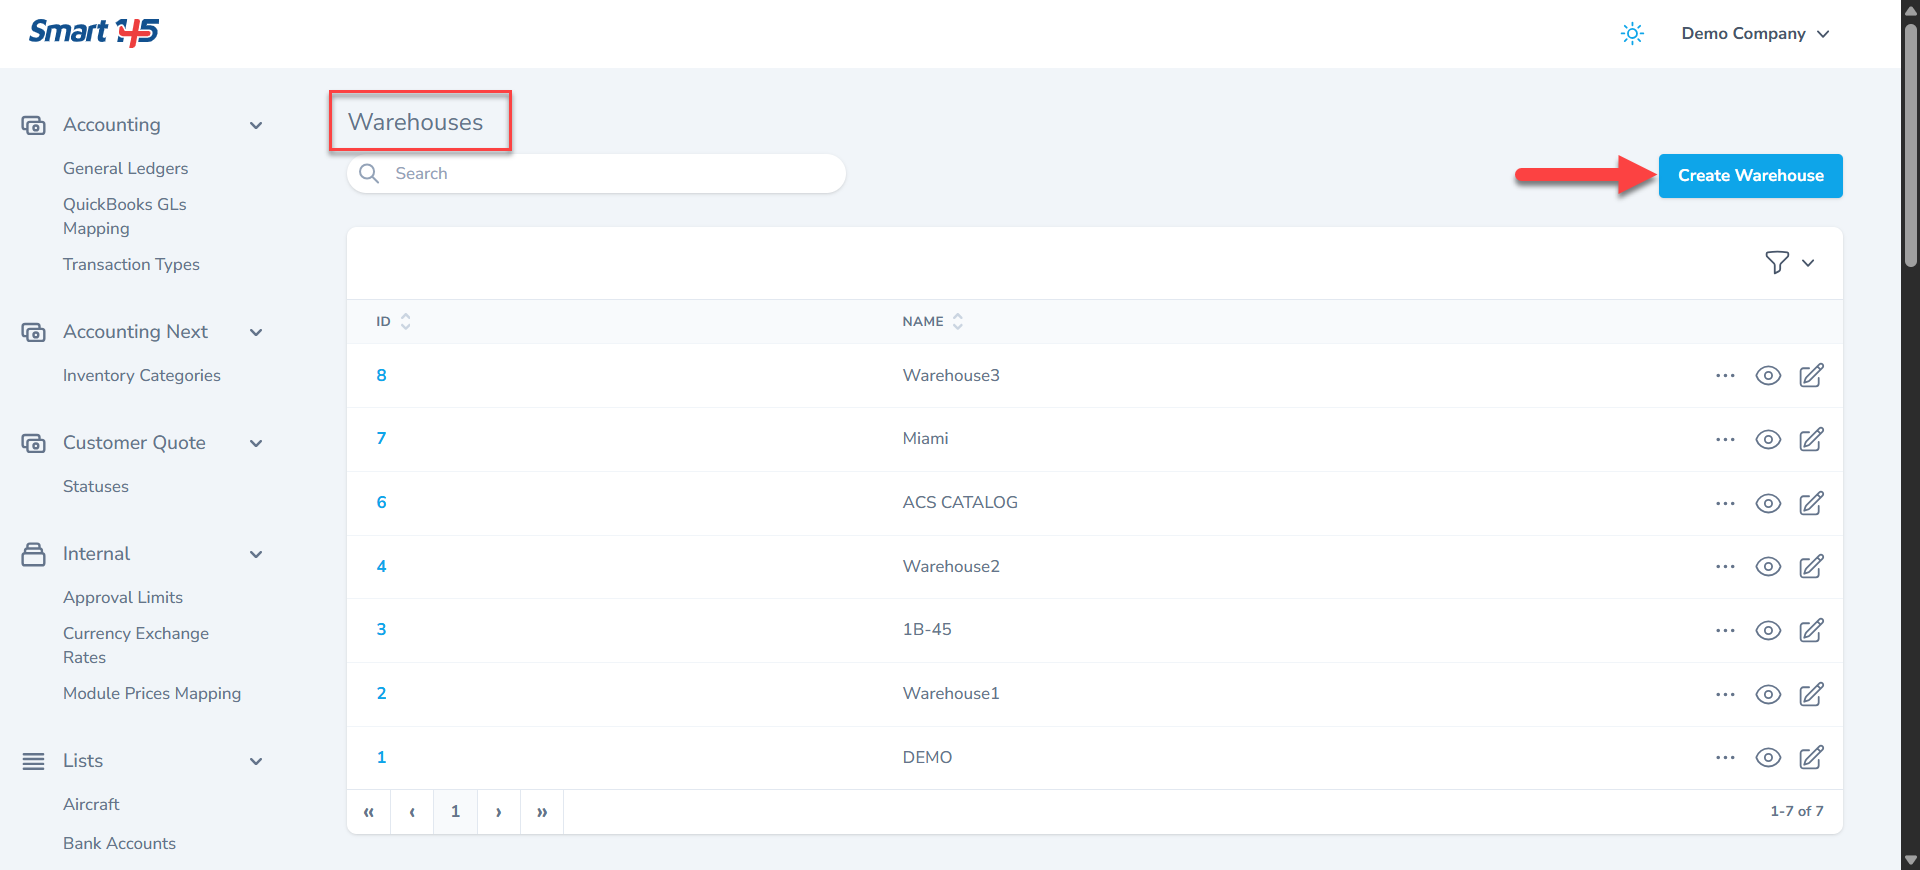Open warehouse ID 8 link
The width and height of the screenshot is (1920, 870).
(x=381, y=376)
